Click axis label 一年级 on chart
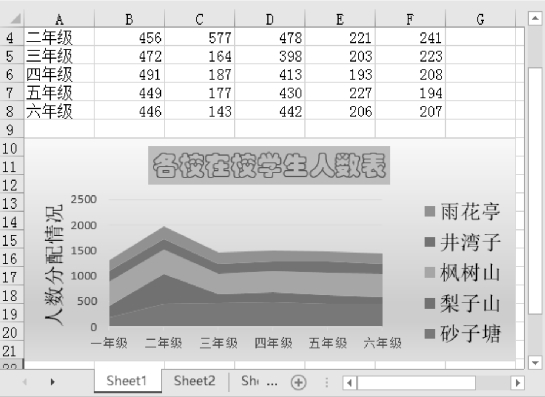This screenshot has width=545, height=397. pyautogui.click(x=109, y=343)
